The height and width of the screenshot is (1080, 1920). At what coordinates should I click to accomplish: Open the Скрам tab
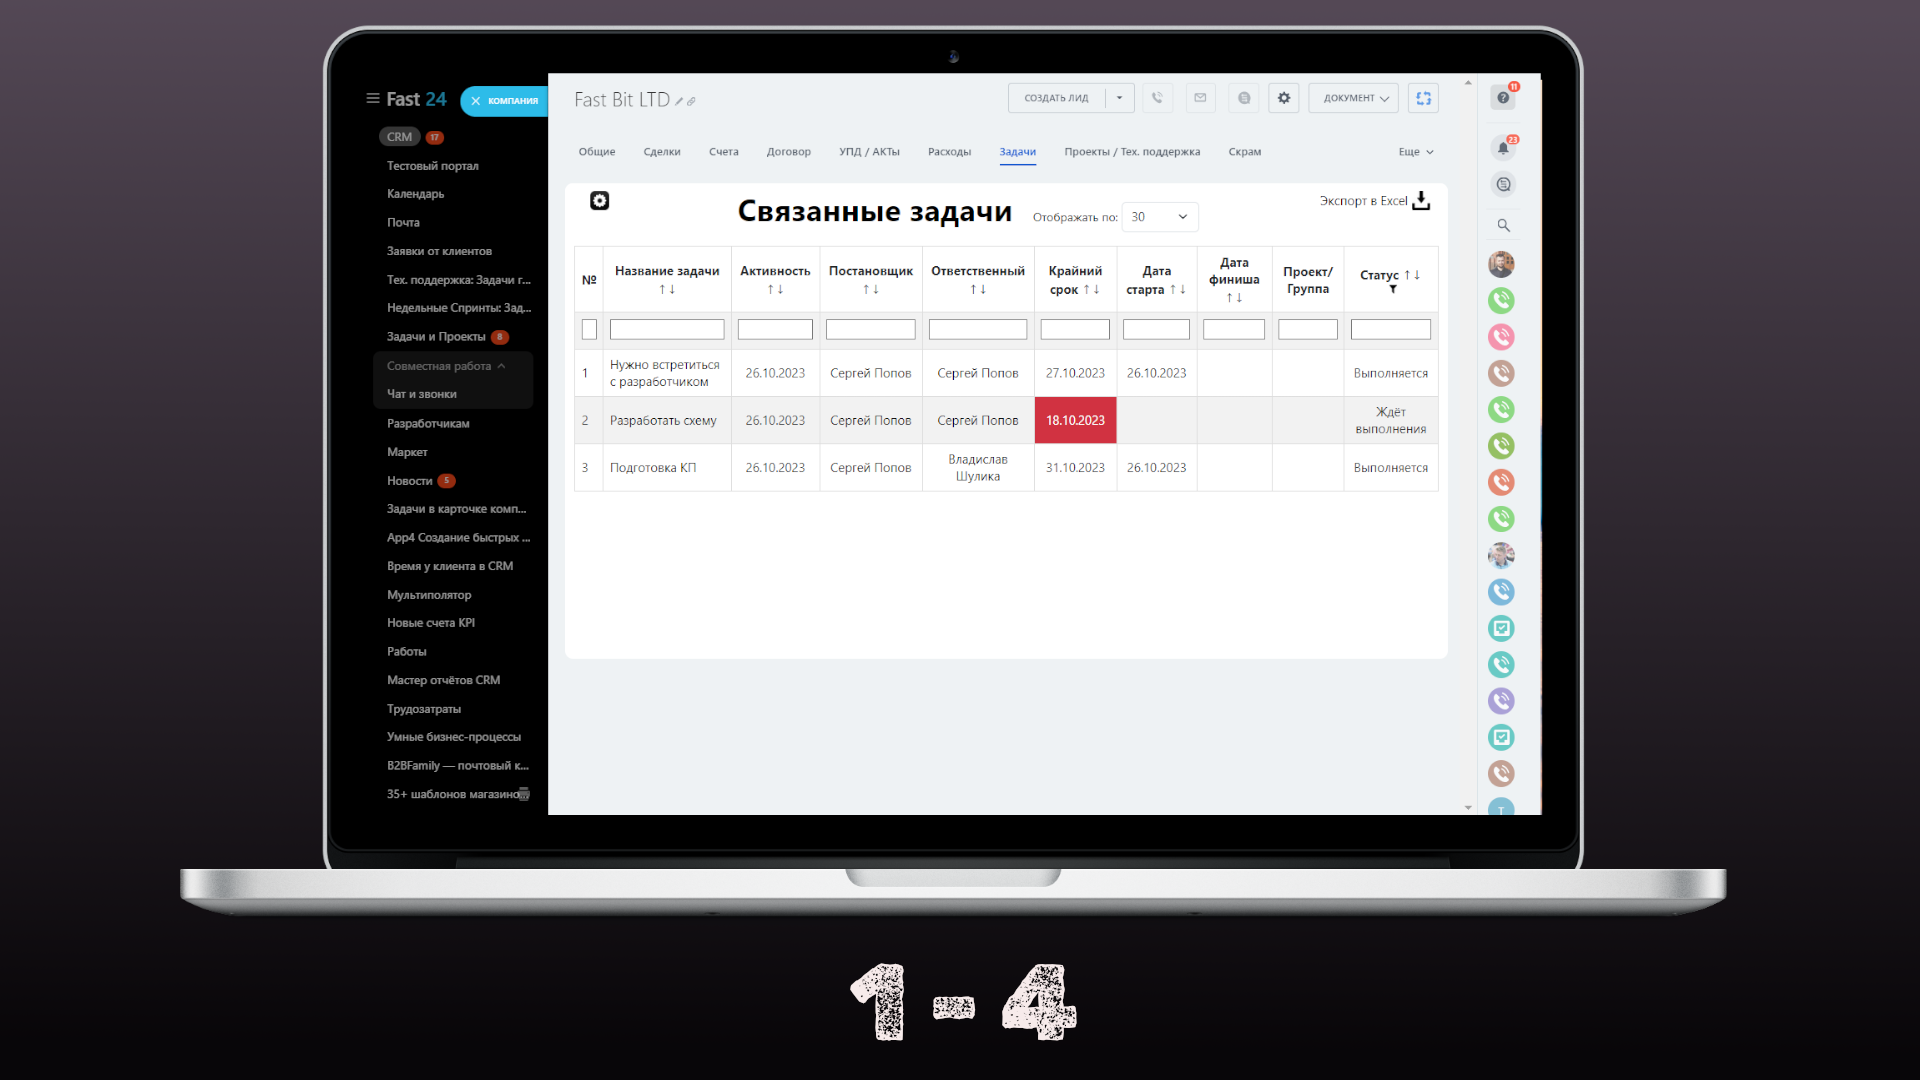[1245, 152]
